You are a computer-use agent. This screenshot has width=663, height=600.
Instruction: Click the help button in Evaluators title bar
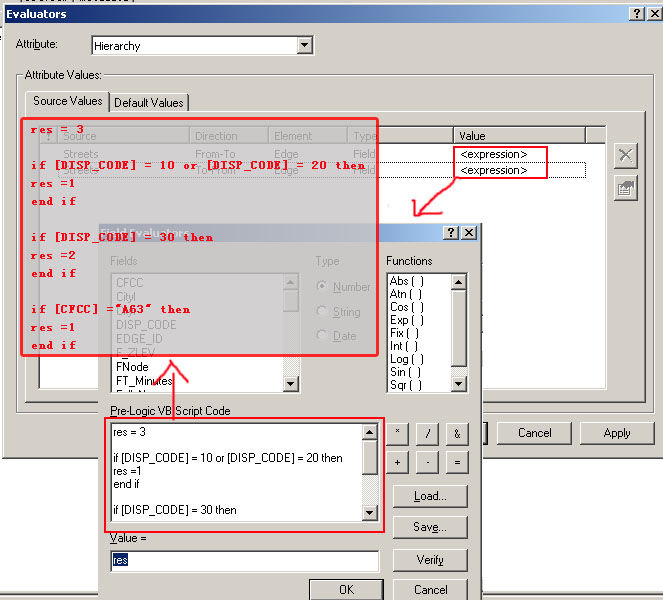[637, 14]
